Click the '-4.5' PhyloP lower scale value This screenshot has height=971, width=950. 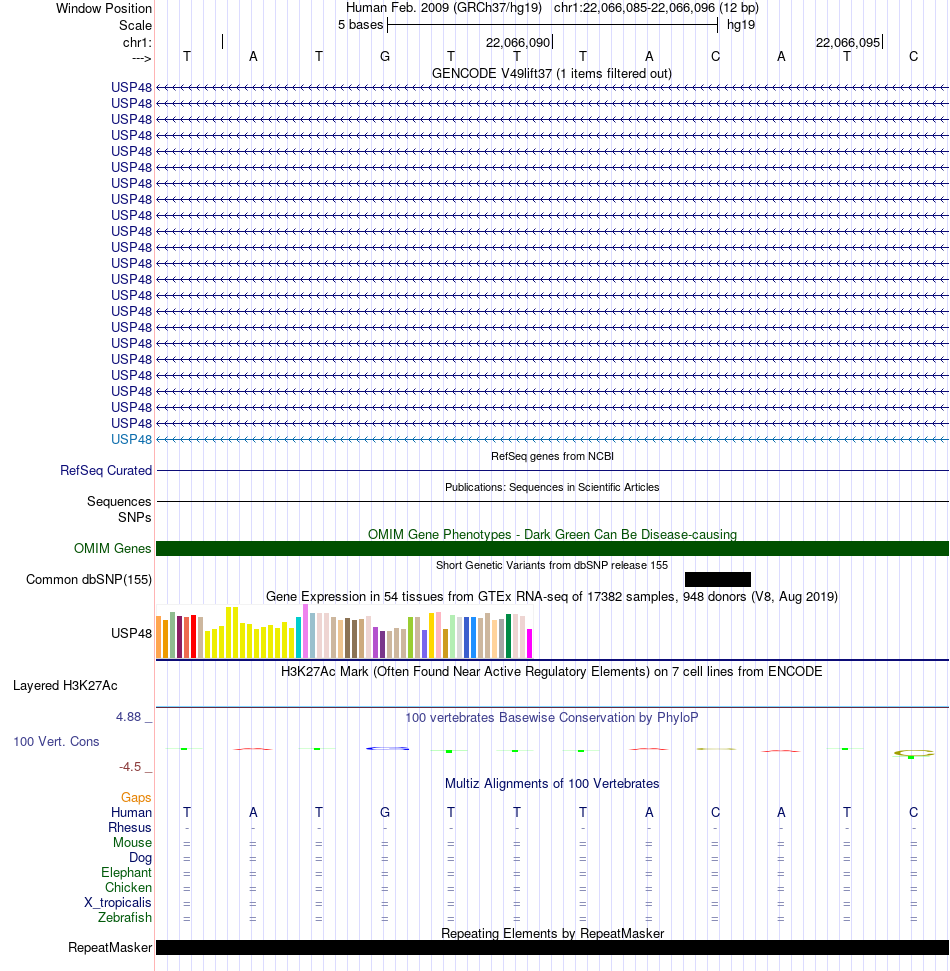[x=130, y=767]
